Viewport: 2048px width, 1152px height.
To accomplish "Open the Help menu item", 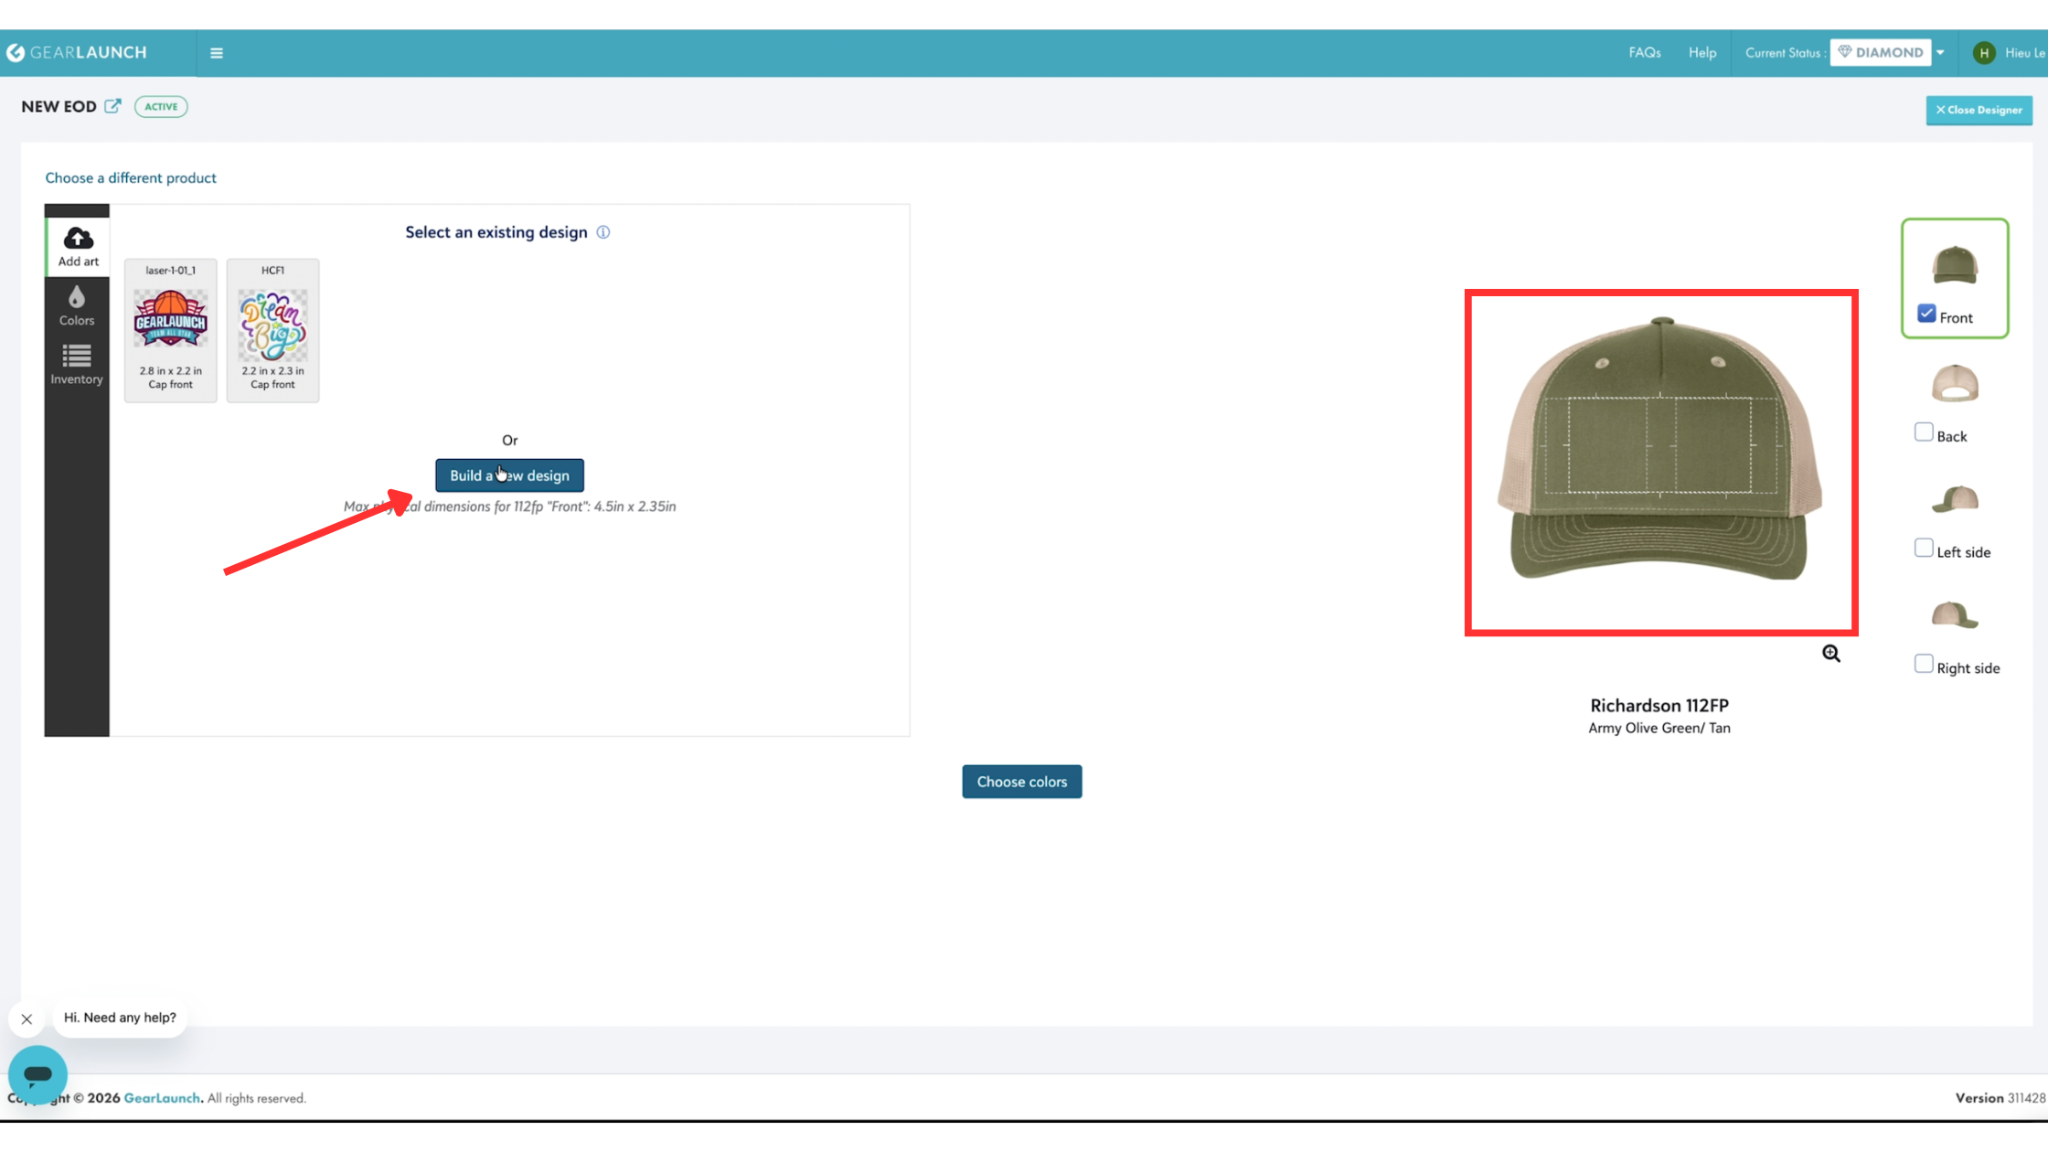I will click(1702, 53).
